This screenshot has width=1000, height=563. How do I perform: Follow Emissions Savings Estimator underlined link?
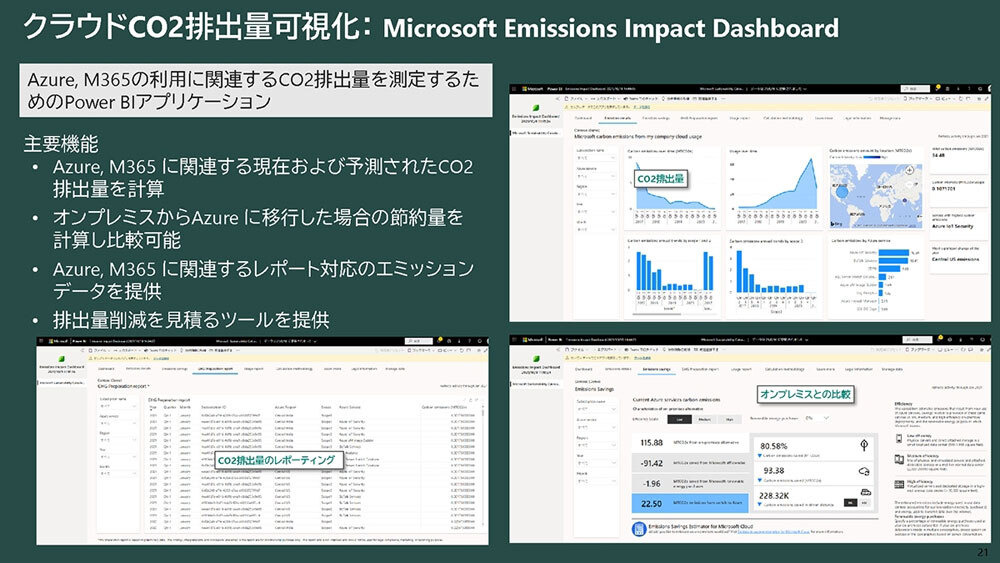773,532
